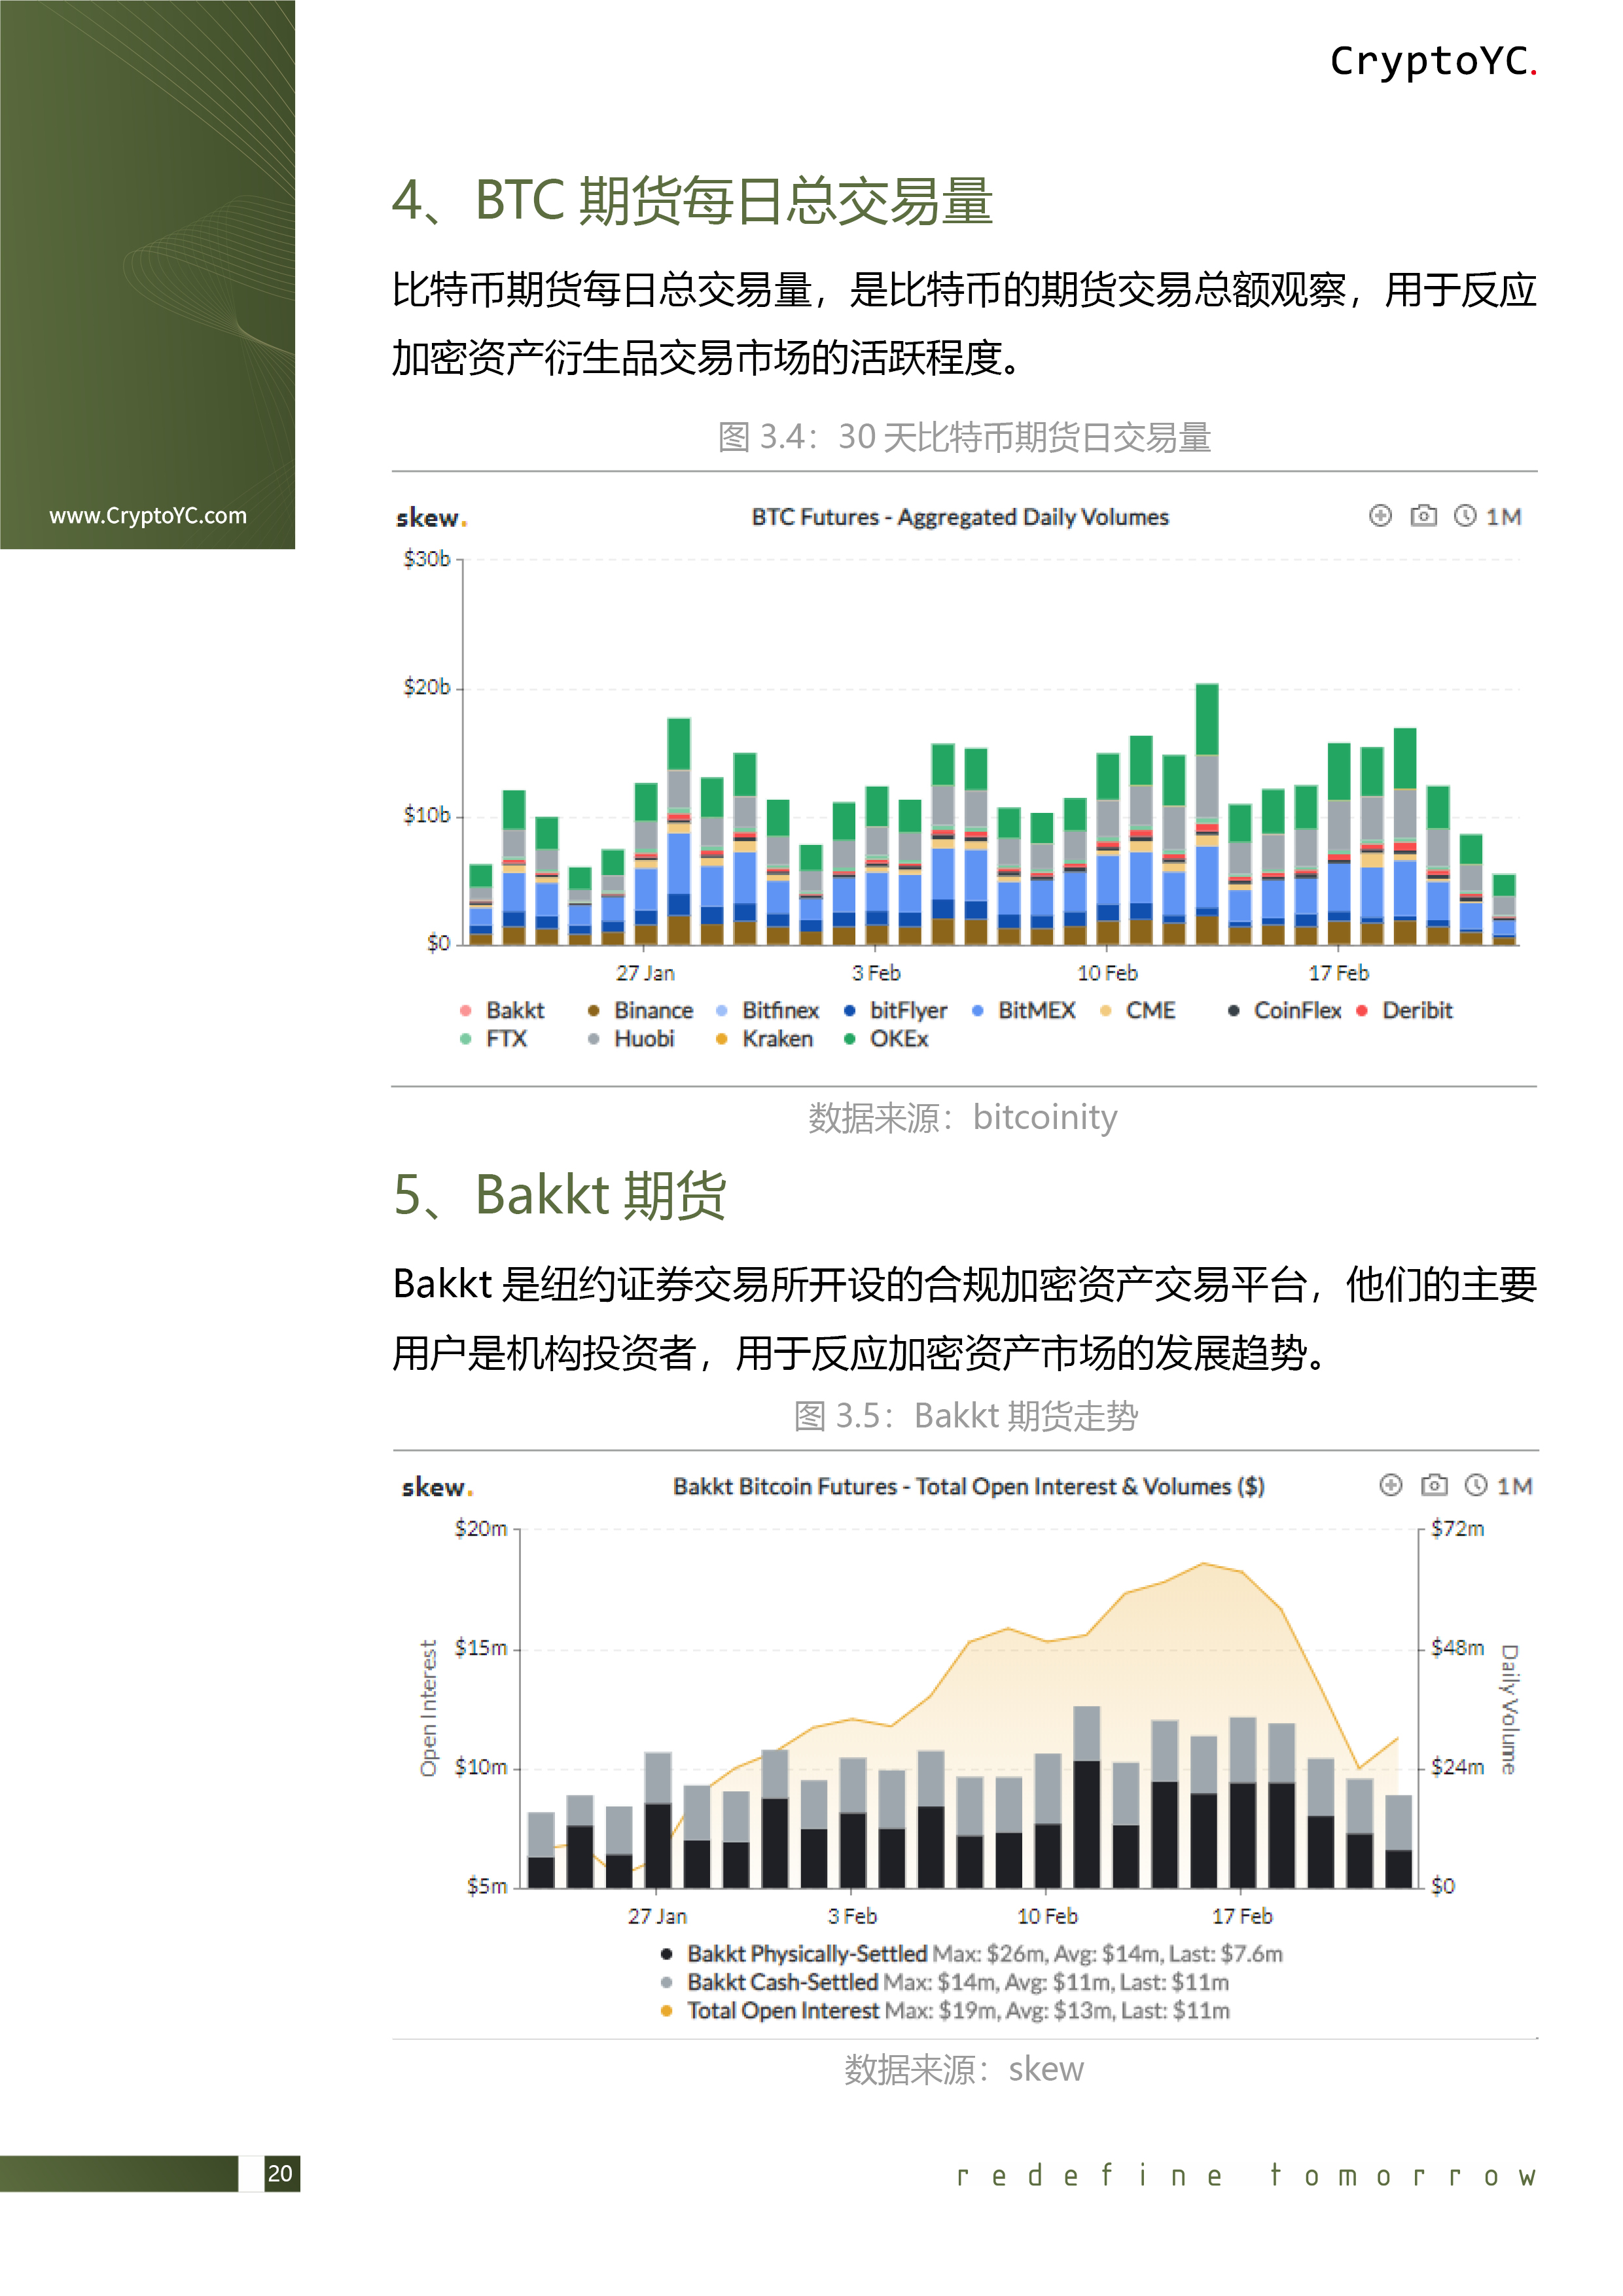This screenshot has width=1623, height=2296.
Task: Click the 'Open Interest' axis title
Action: 429,1708
